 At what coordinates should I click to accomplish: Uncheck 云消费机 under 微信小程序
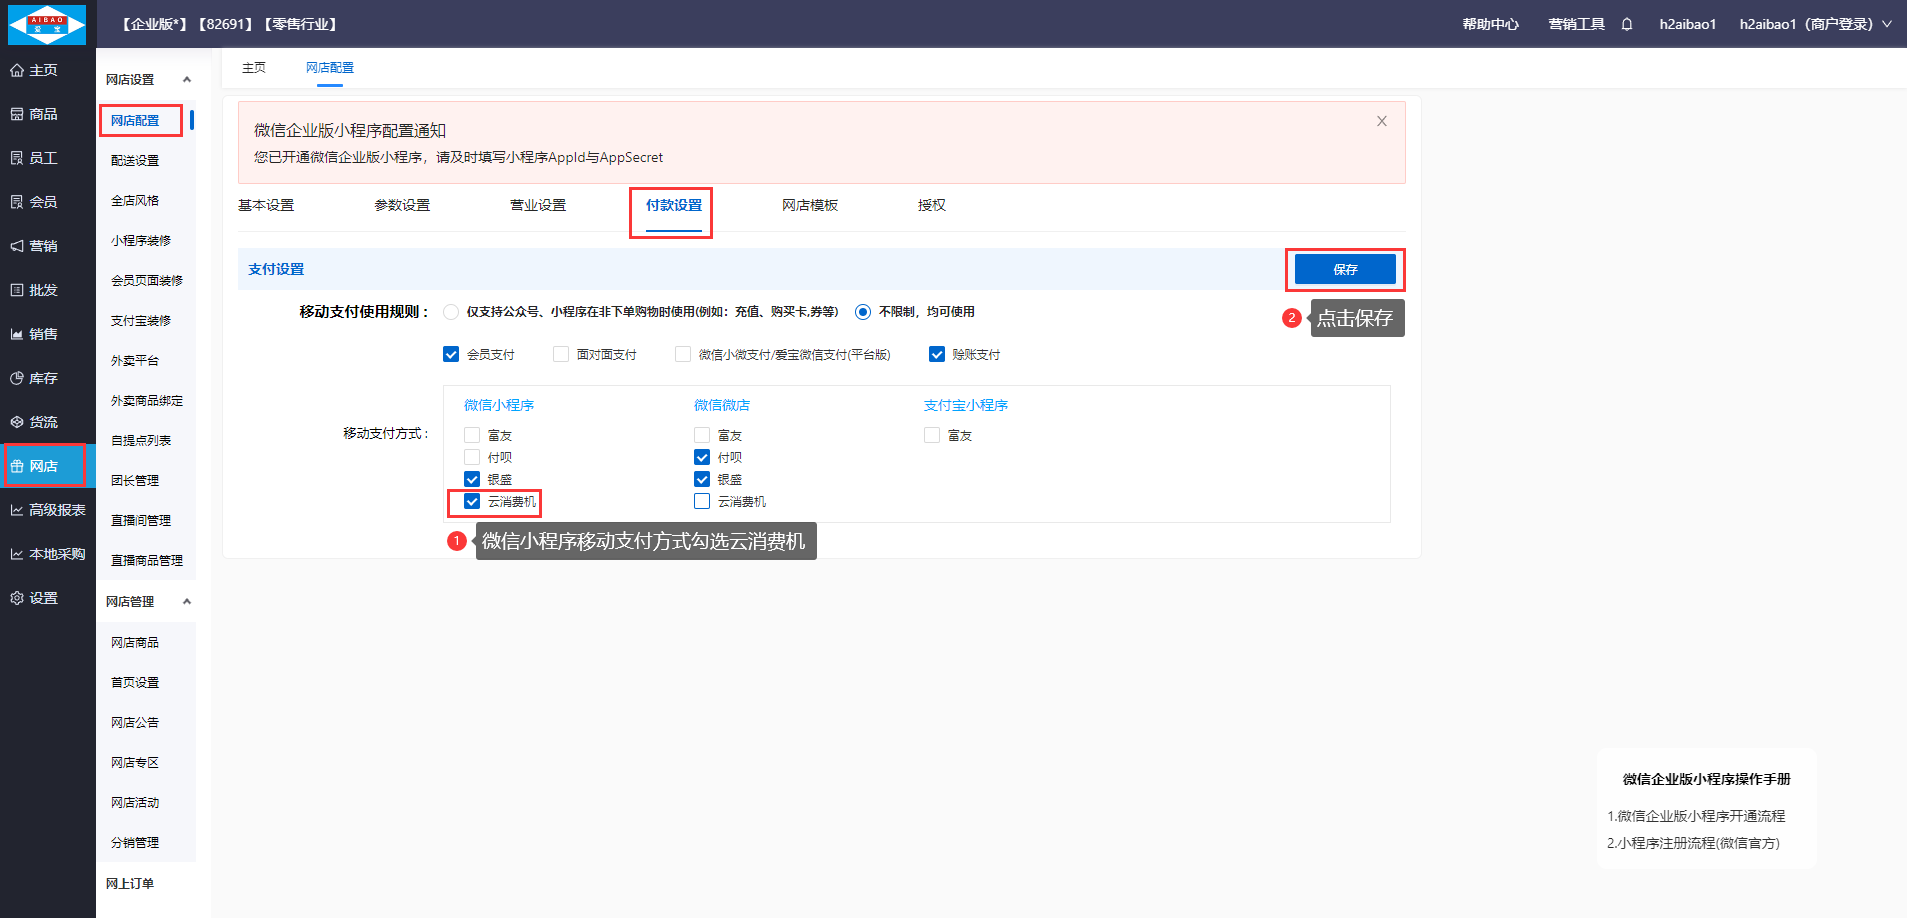(472, 501)
